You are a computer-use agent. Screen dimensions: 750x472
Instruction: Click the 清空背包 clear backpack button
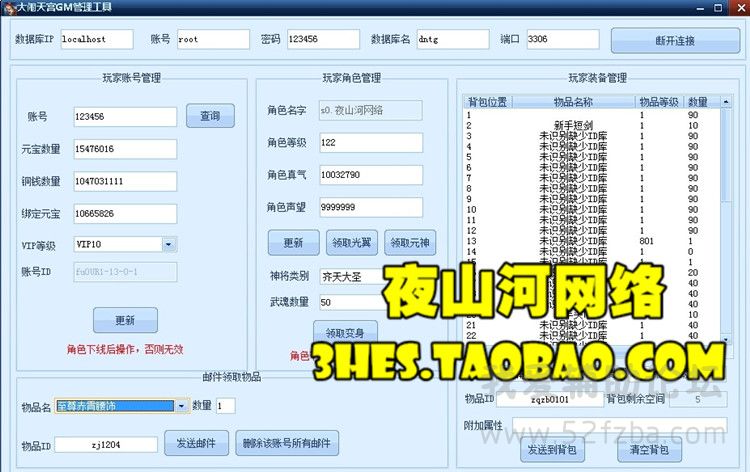click(x=649, y=450)
